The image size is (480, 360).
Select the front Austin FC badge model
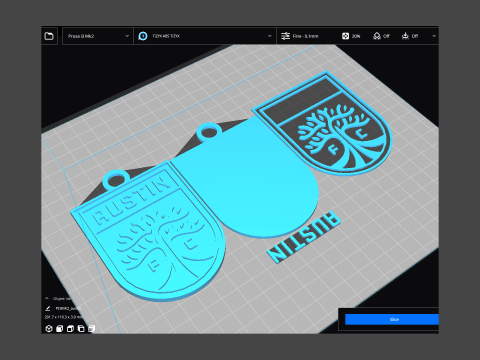[x=147, y=233]
